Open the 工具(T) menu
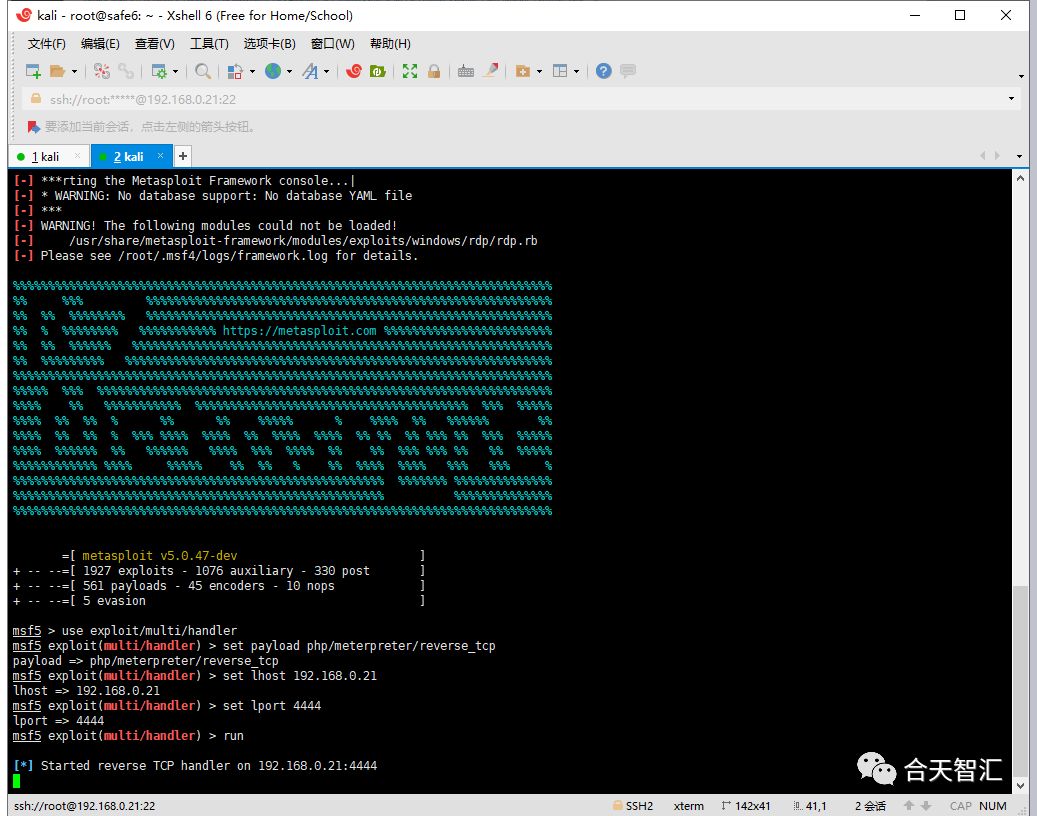1037x816 pixels. click(x=209, y=44)
